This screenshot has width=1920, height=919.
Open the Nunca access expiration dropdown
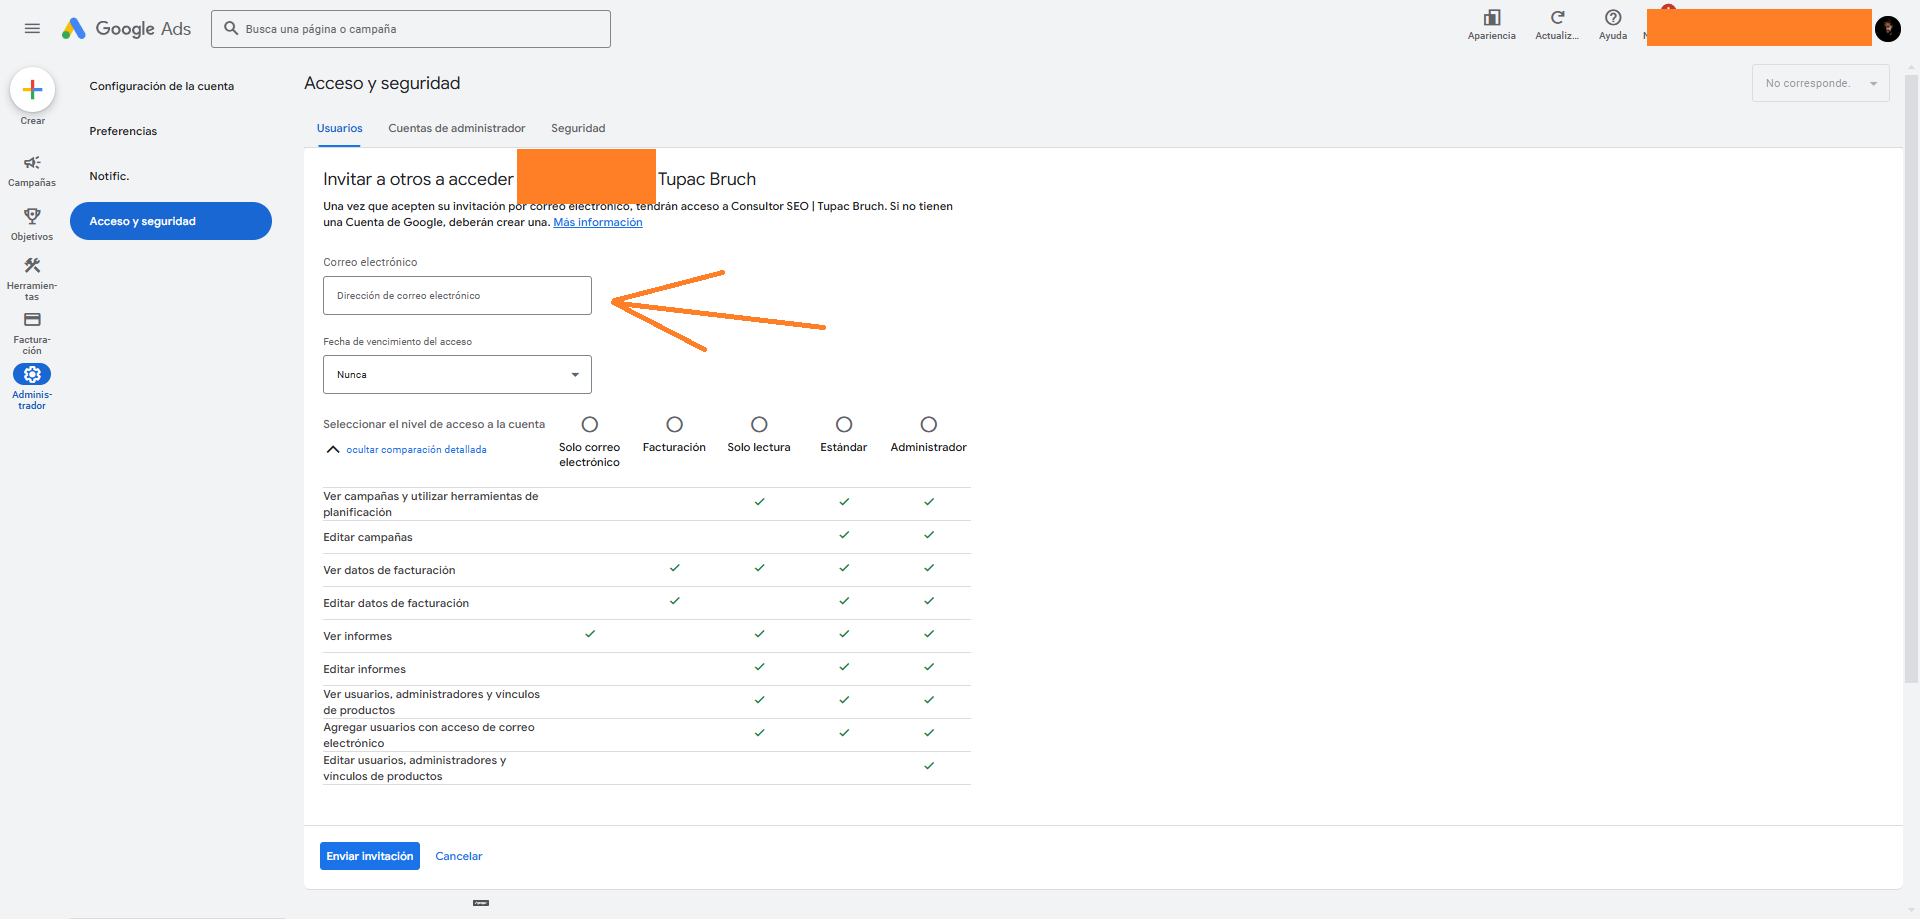(x=457, y=375)
